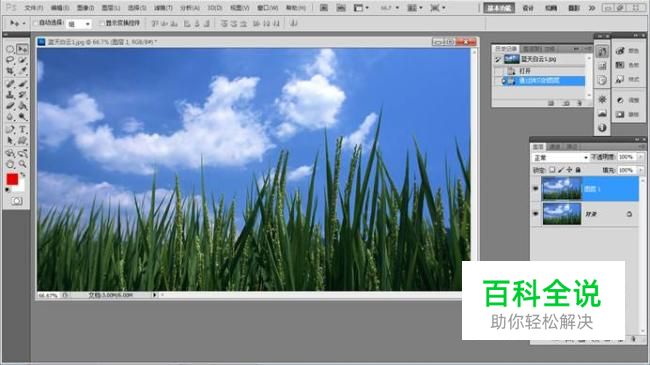The height and width of the screenshot is (365, 650).
Task: Switch to 摄影 workspace
Action: (x=574, y=8)
